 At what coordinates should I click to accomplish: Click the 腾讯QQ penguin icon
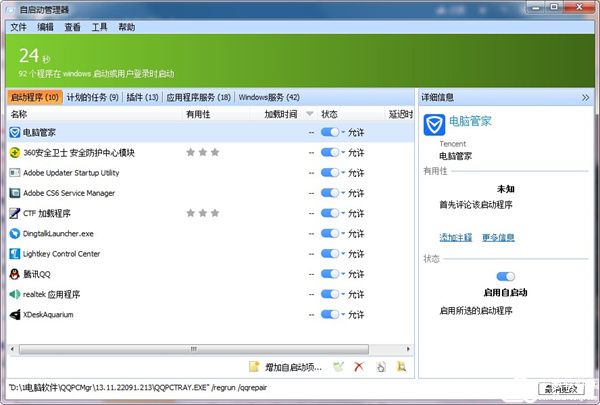15,274
